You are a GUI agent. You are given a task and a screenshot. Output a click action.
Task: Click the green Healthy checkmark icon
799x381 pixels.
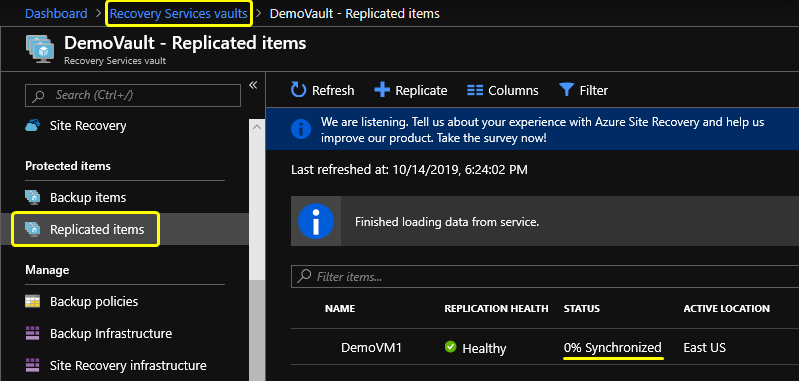tap(450, 347)
